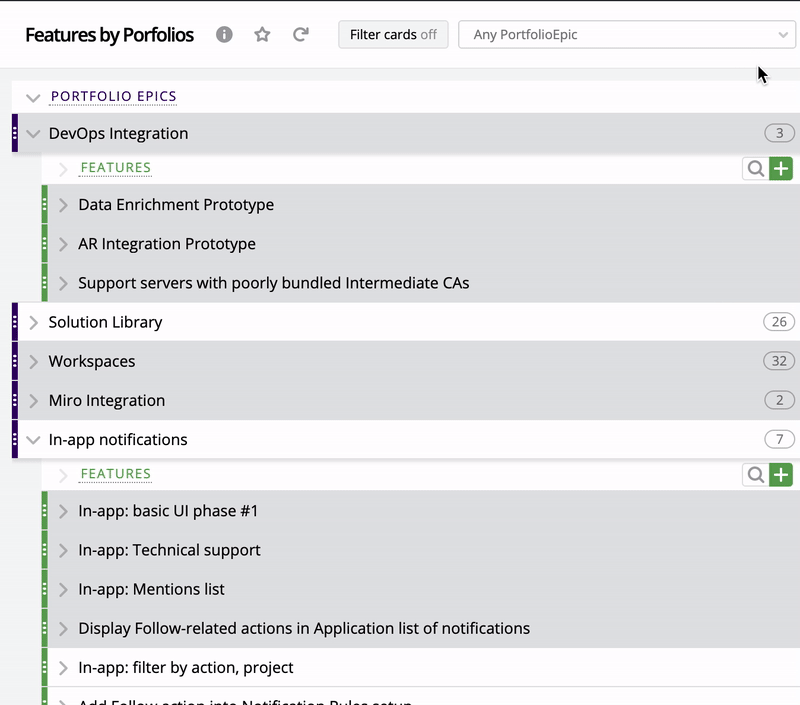Click green state strip on In-app: basic UI phase #1
Viewport: 800px width, 705px height.
click(x=47, y=510)
